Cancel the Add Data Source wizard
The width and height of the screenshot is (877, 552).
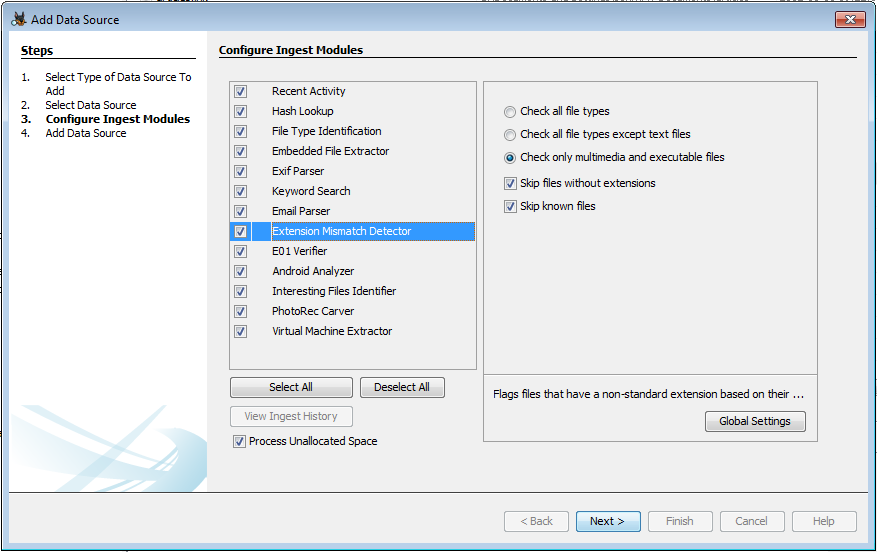click(751, 521)
